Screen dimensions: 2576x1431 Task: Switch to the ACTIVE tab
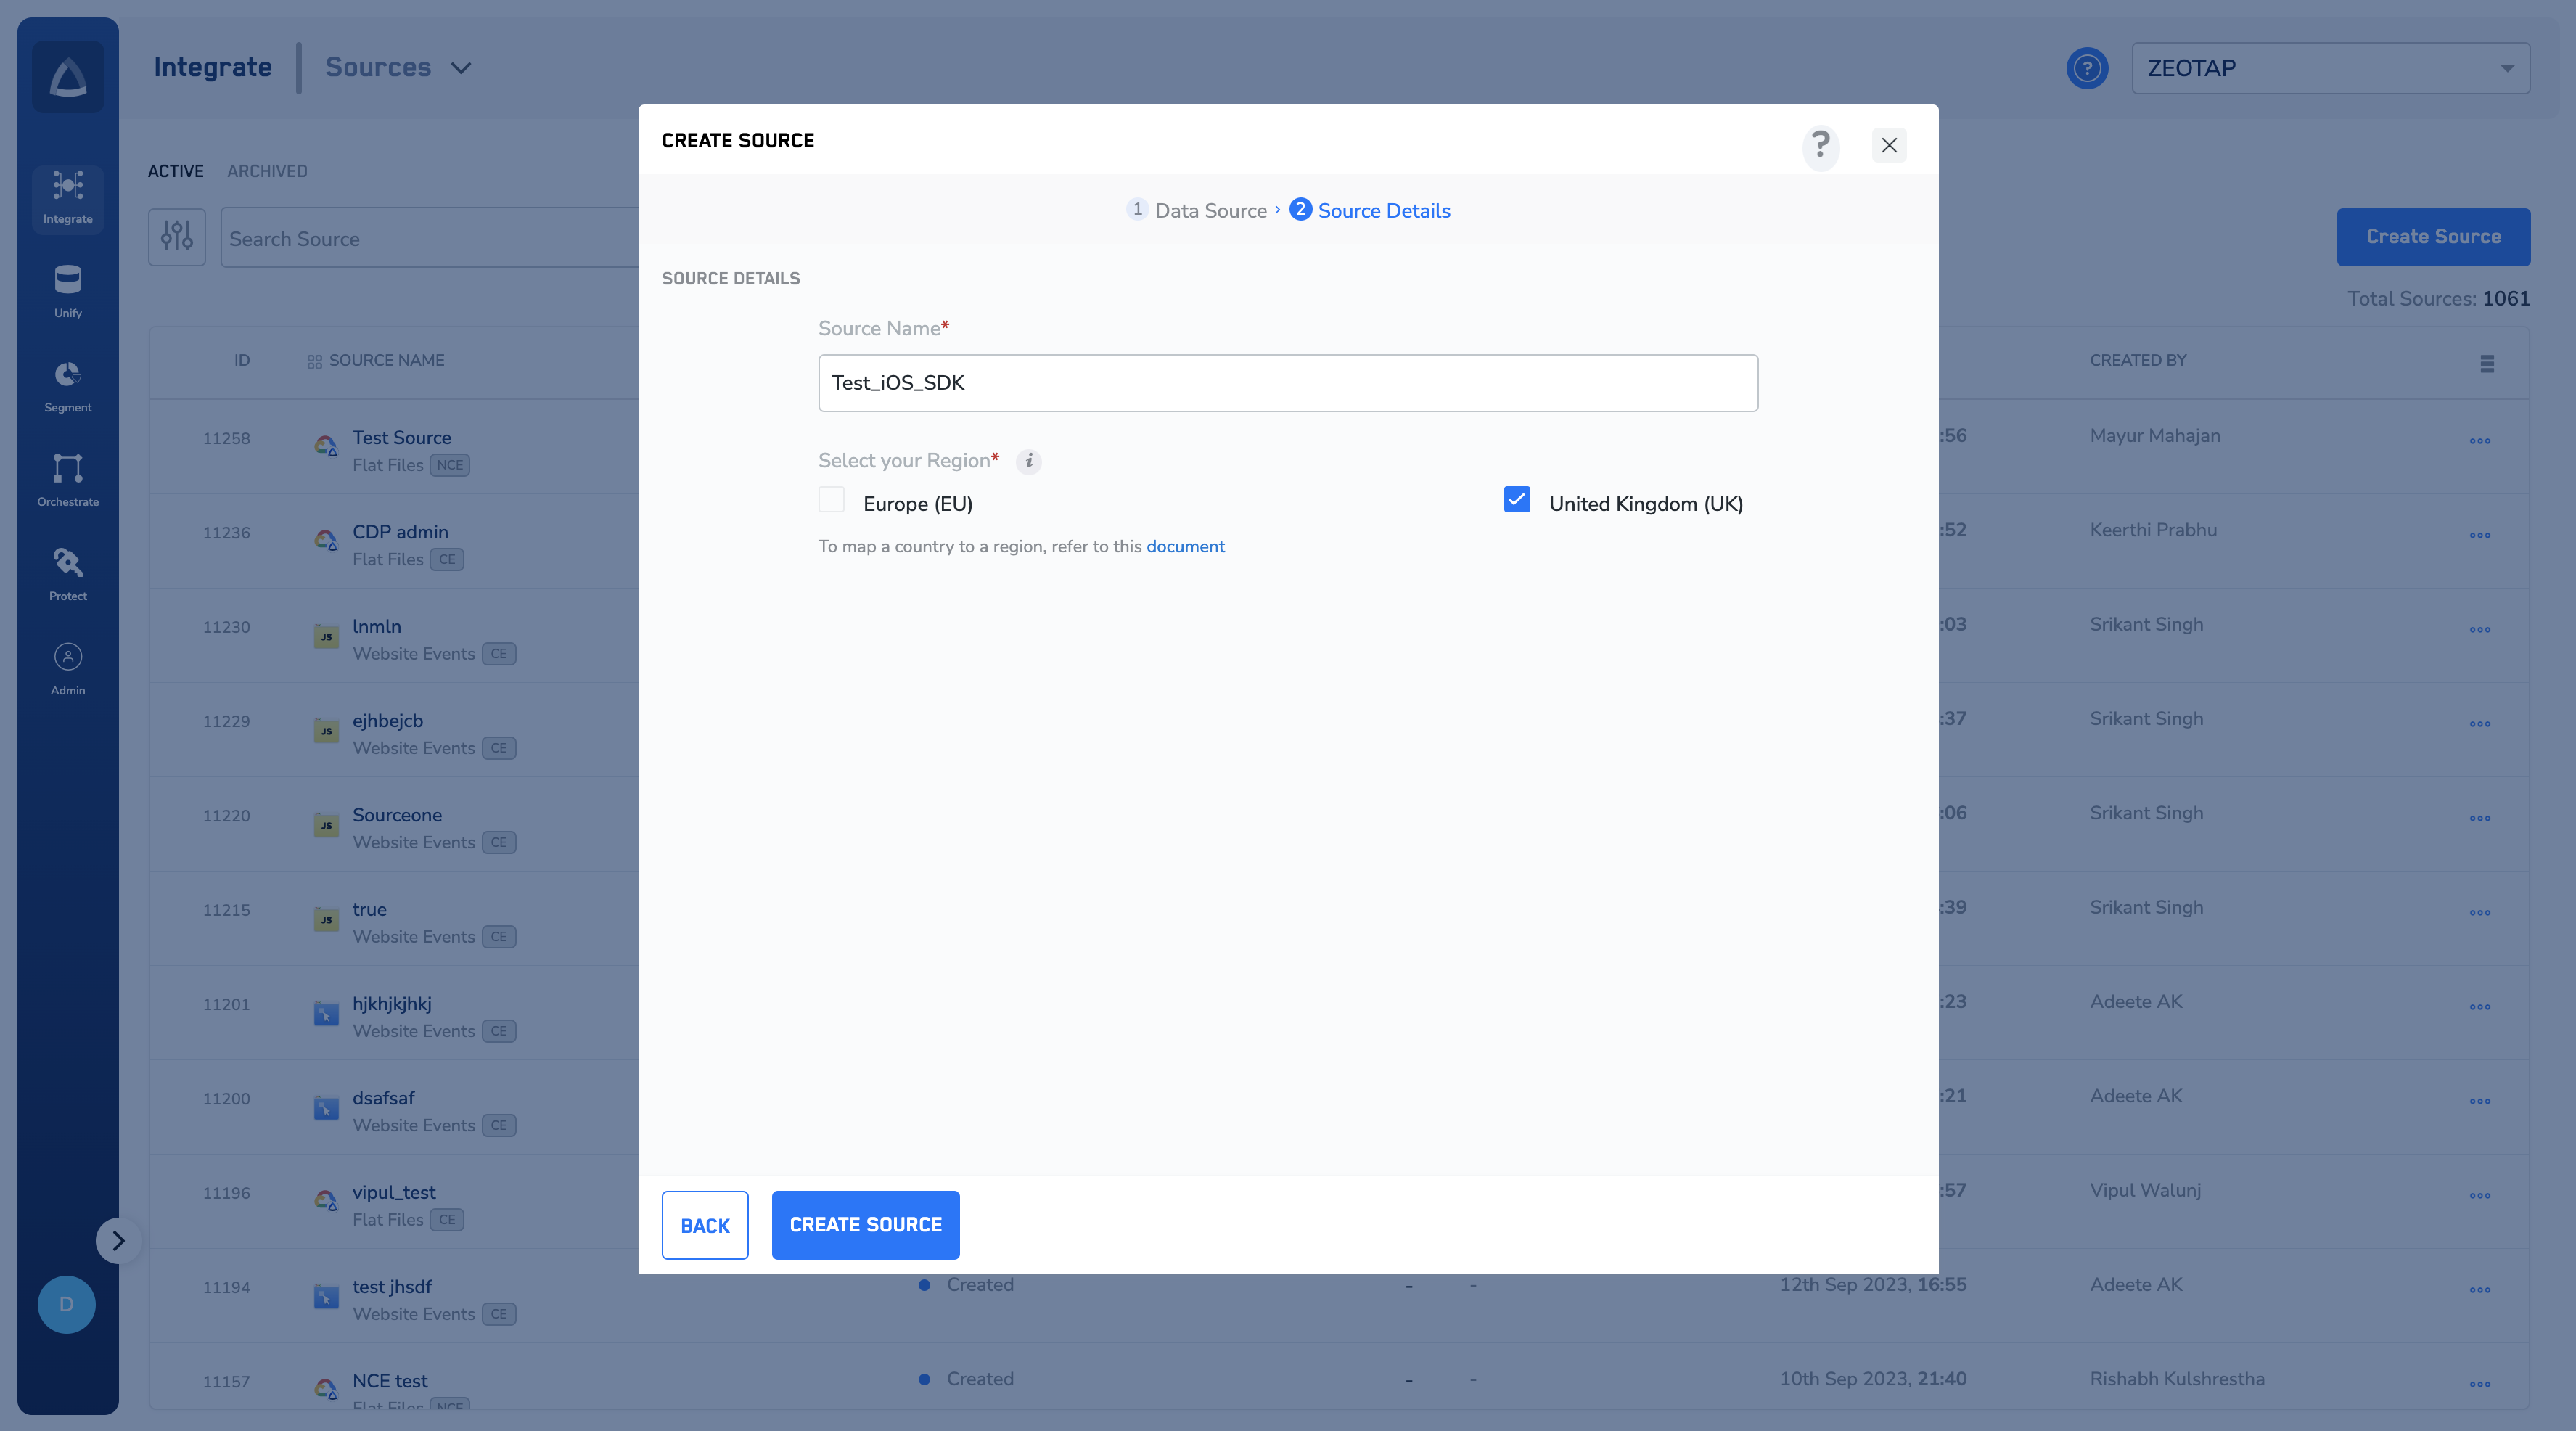tap(176, 171)
